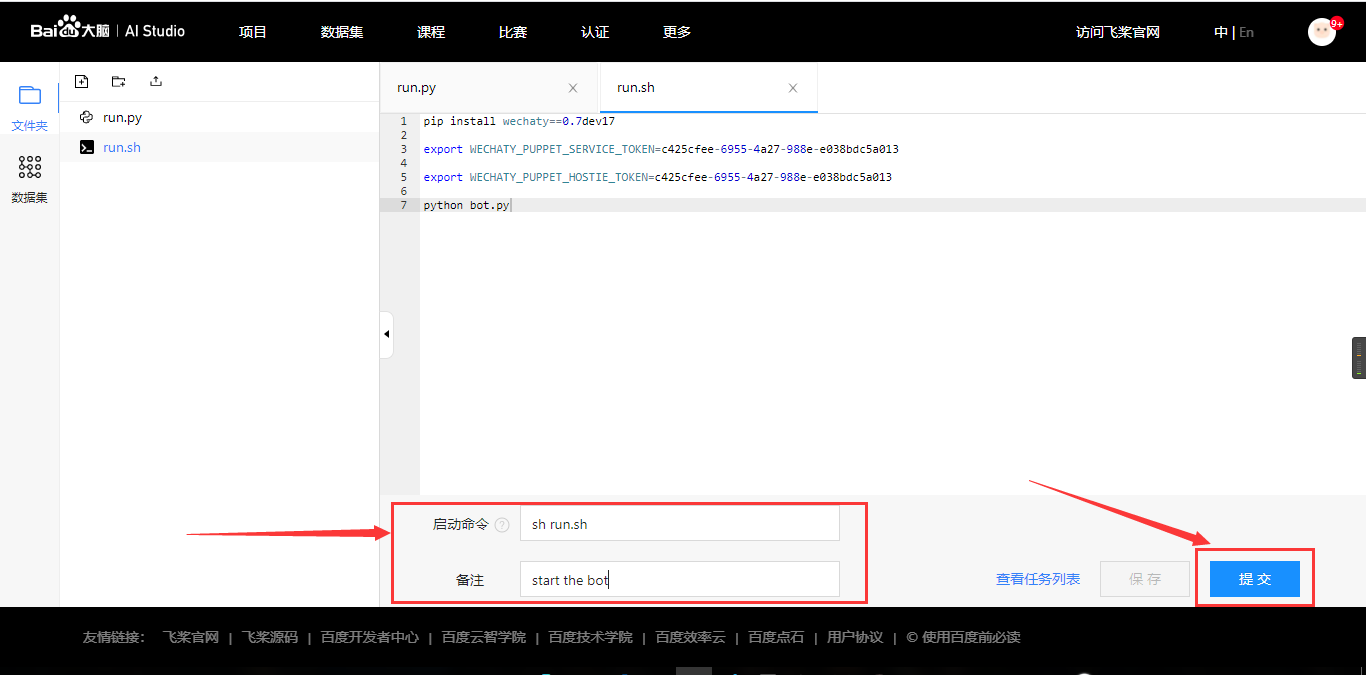Switch language to 中
The height and width of the screenshot is (675, 1366).
tap(1221, 32)
